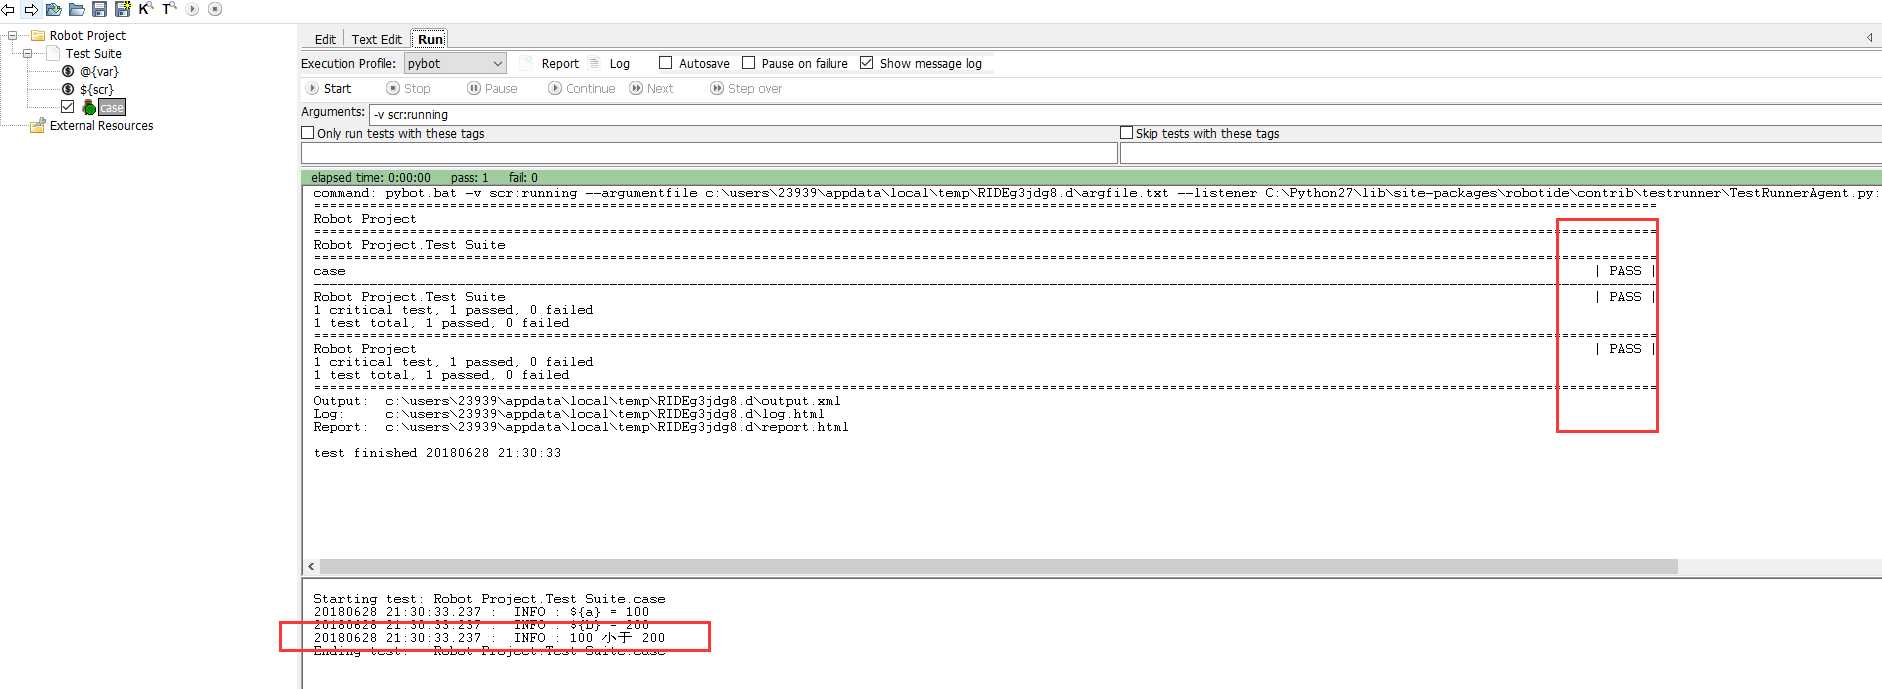This screenshot has width=1882, height=689.
Task: Select the Test Suite tree item
Action: point(94,53)
